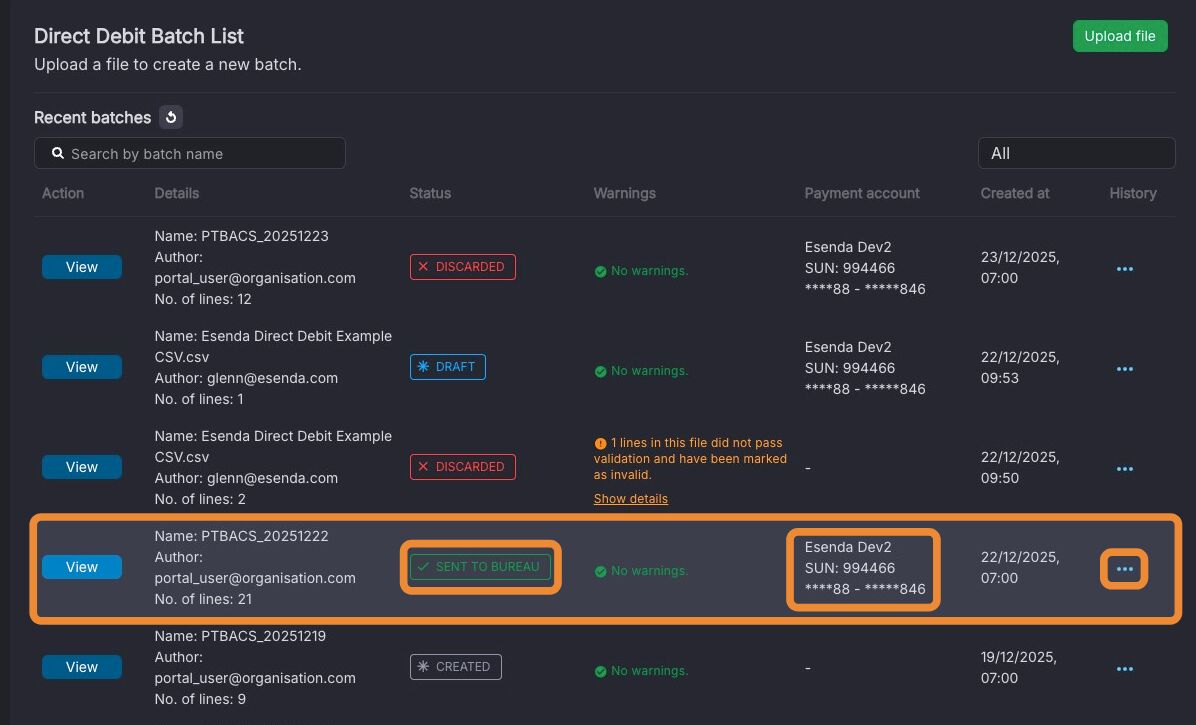Click the Status column header
Image resolution: width=1196 pixels, height=725 pixels.
430,193
